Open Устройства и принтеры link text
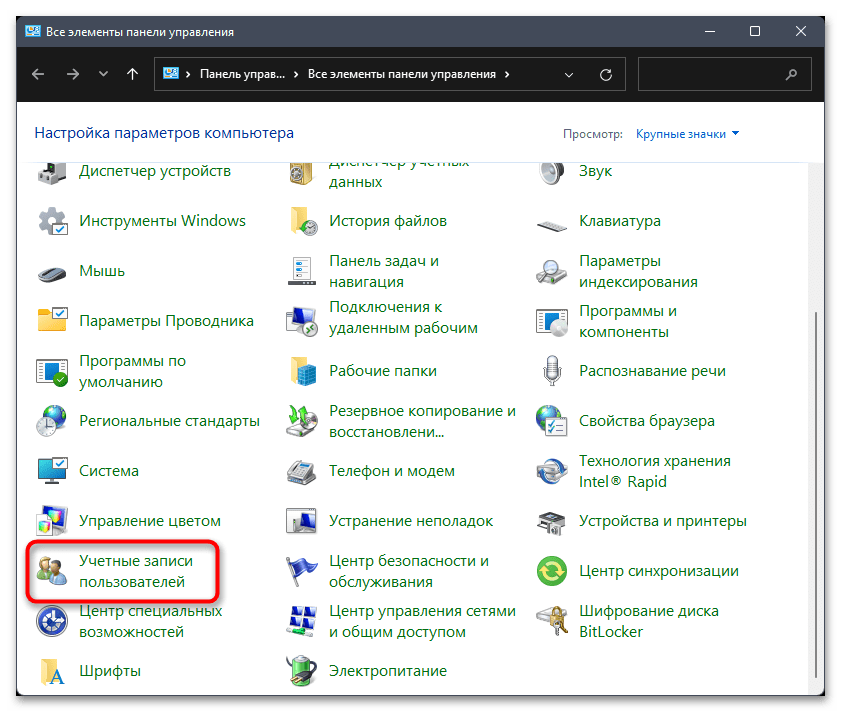 click(x=662, y=521)
